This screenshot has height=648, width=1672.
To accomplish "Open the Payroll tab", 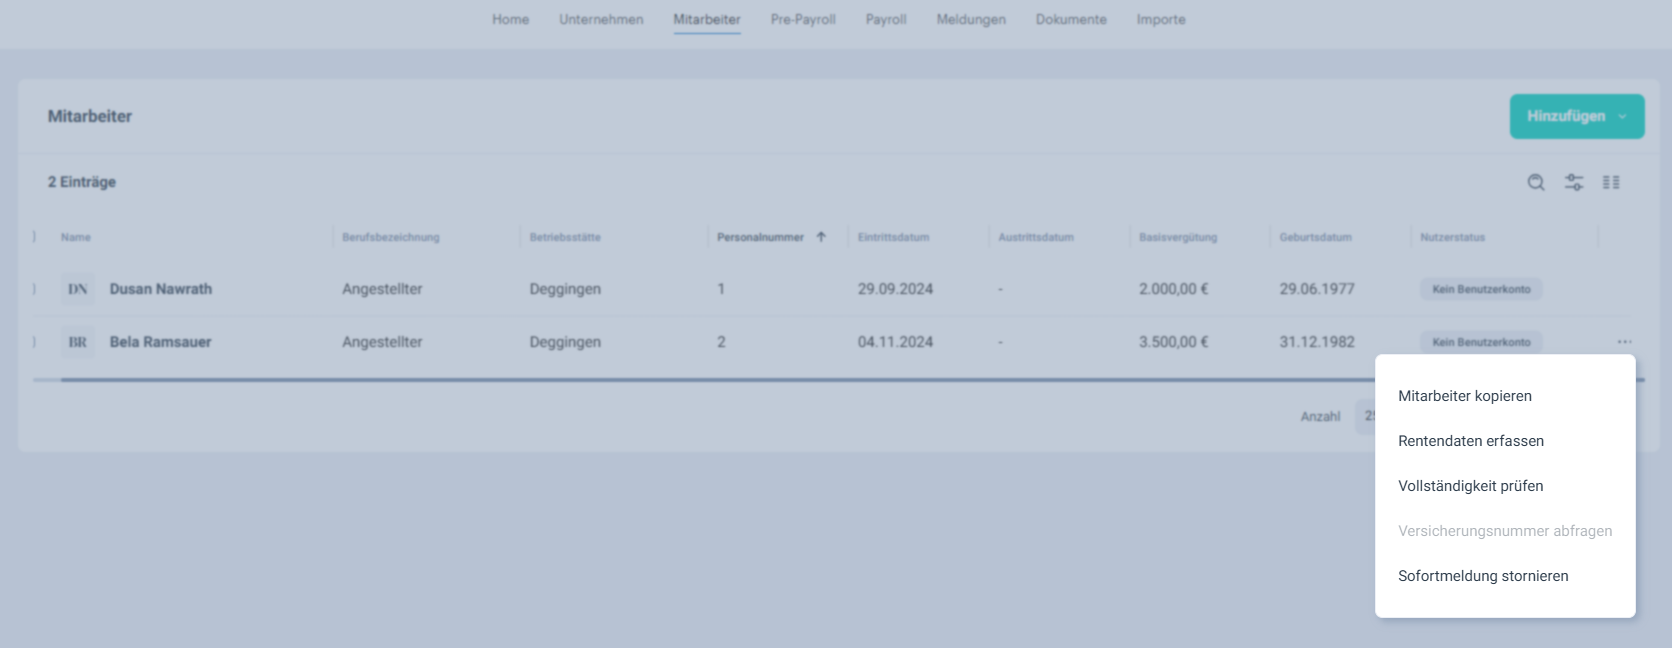I will pos(886,19).
